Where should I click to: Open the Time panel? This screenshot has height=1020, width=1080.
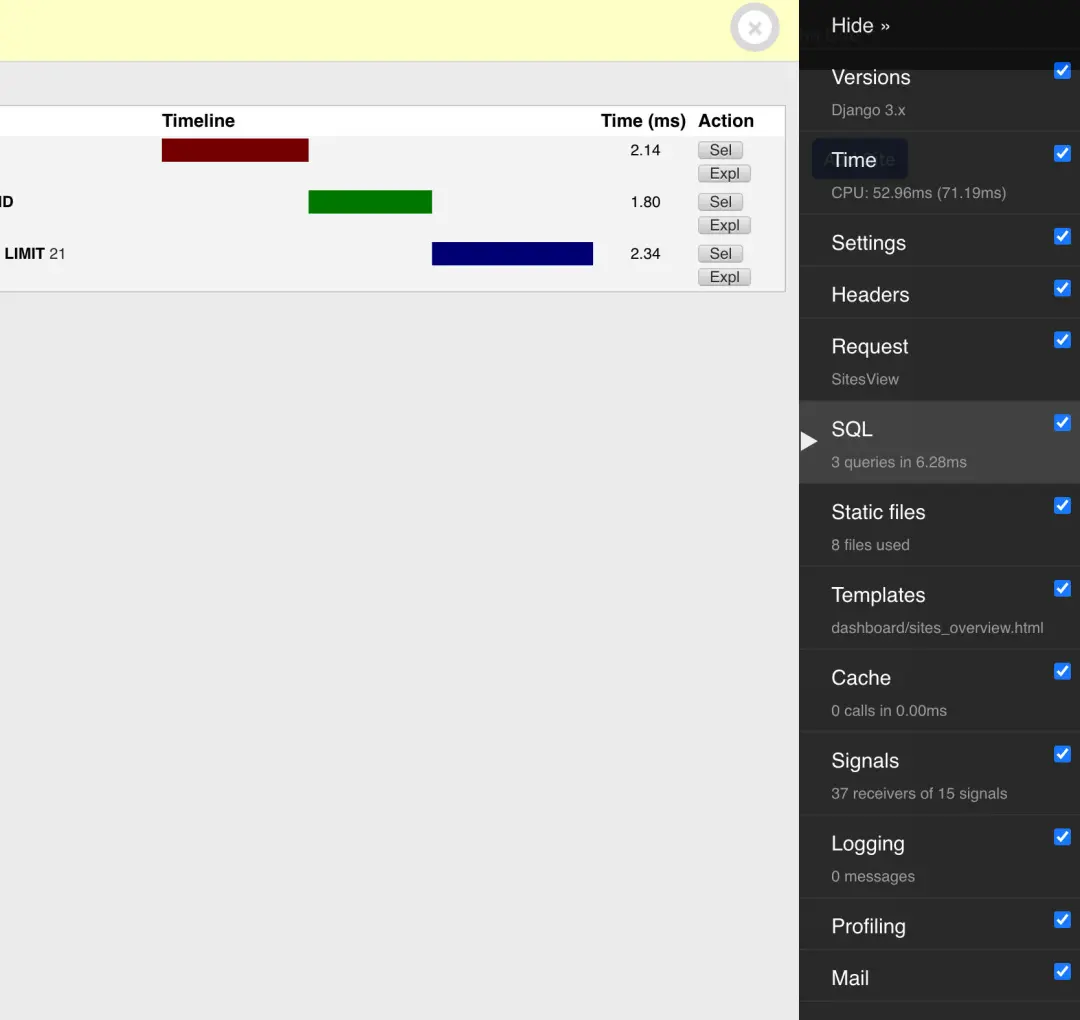tap(853, 160)
